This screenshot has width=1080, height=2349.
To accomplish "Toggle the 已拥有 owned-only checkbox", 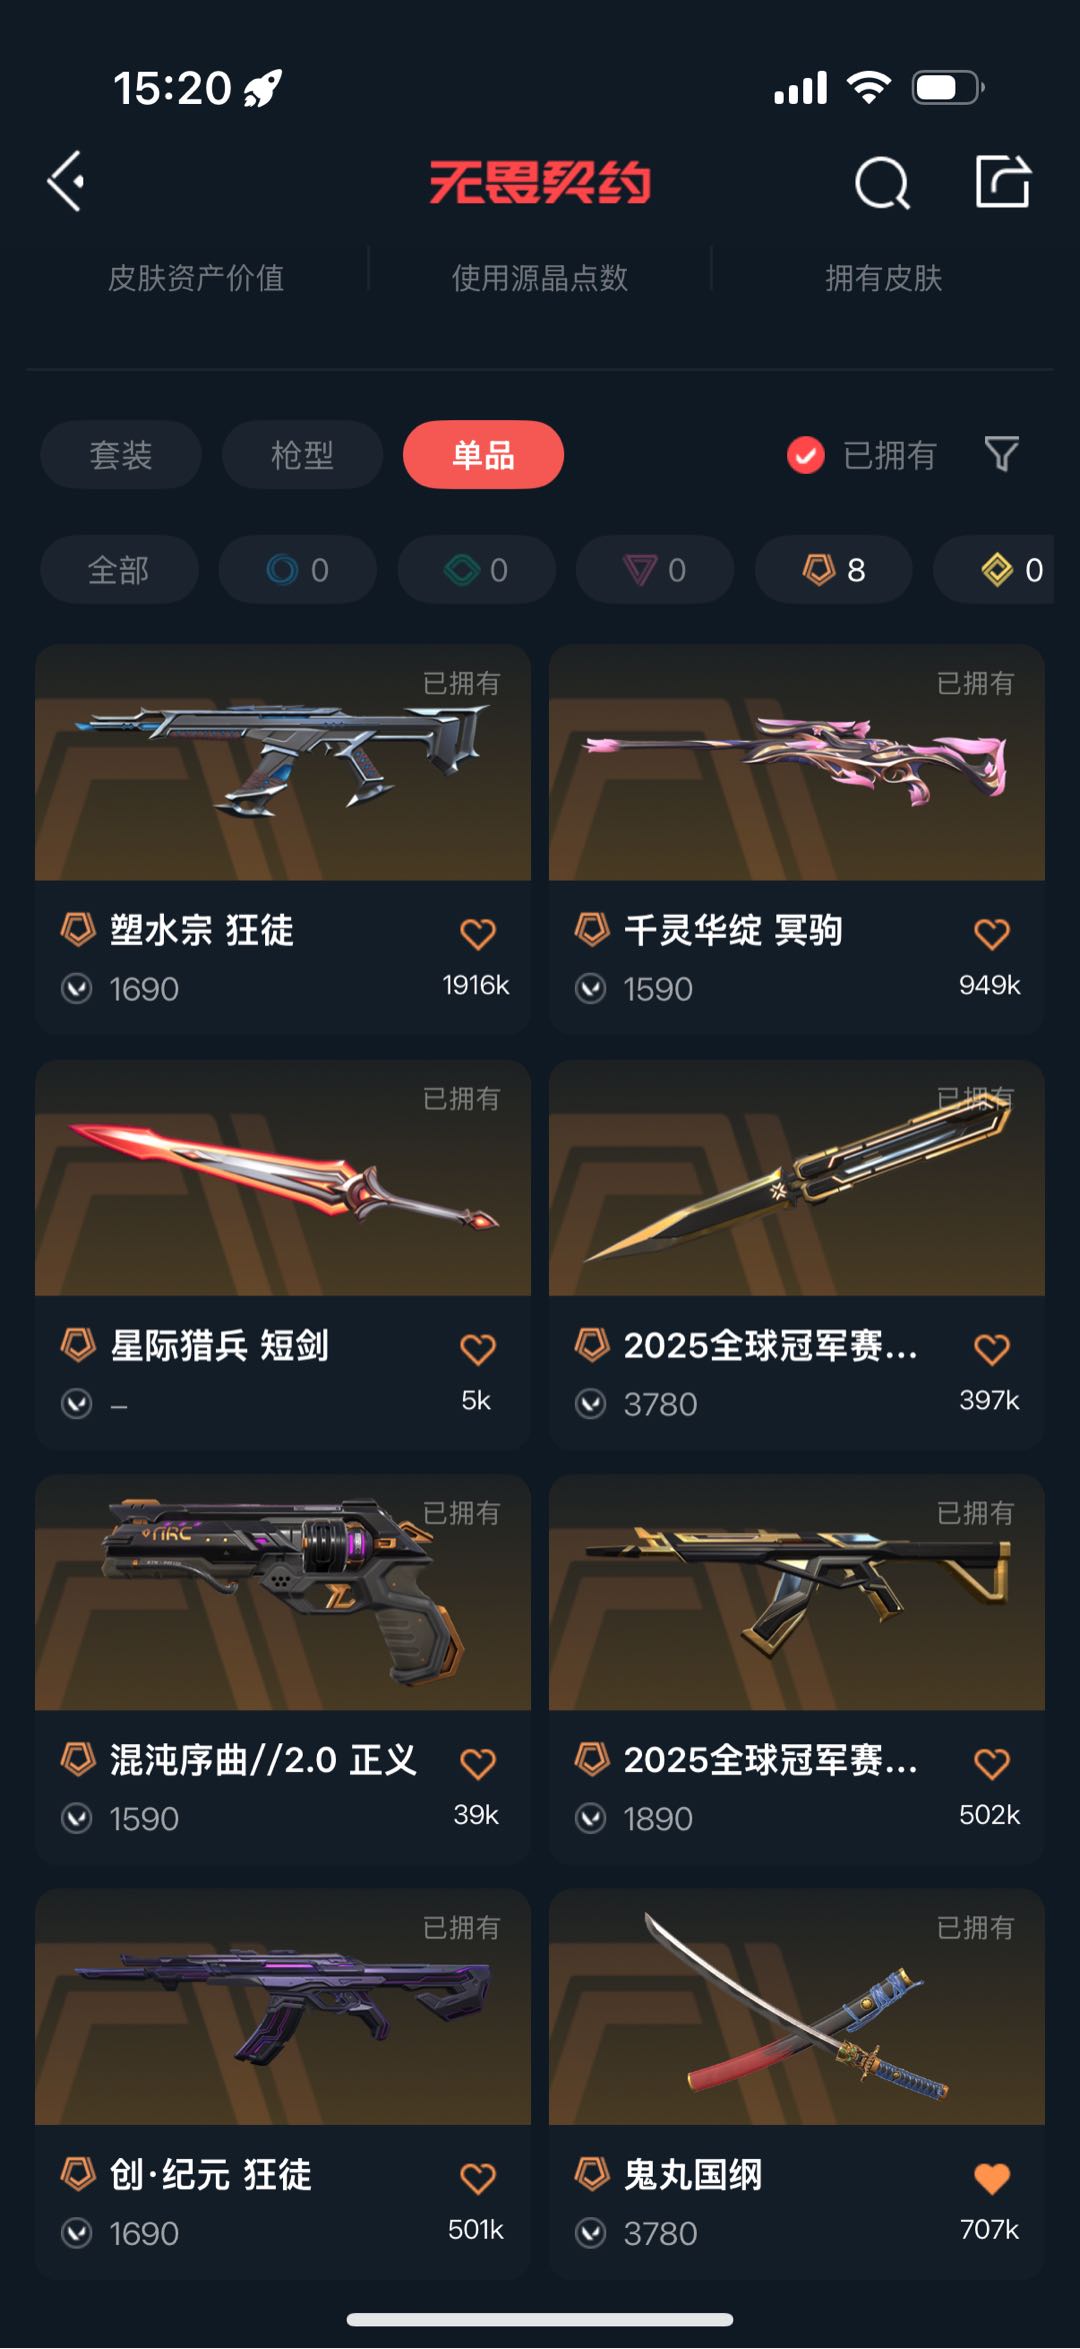I will [805, 455].
